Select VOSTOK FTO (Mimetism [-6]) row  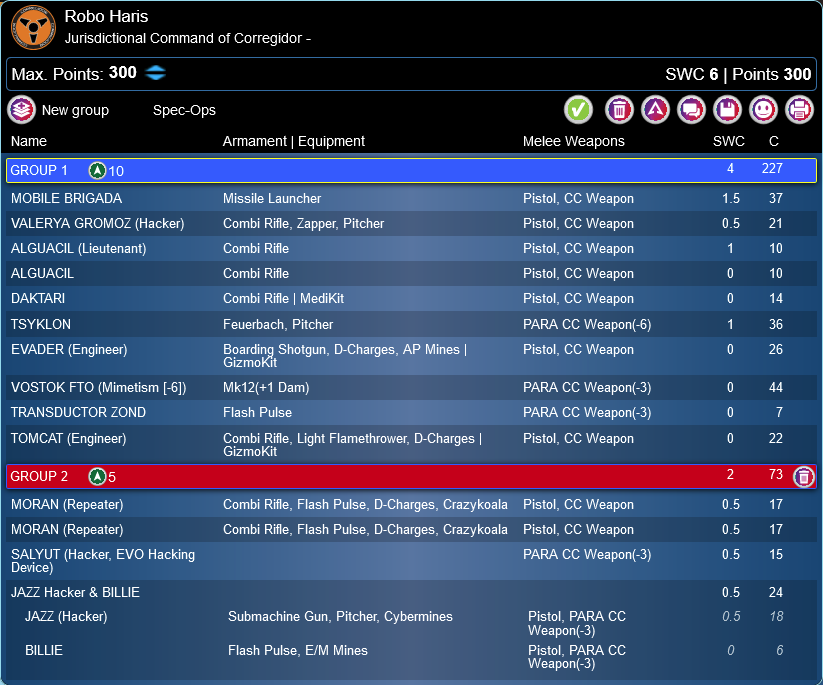(412, 387)
